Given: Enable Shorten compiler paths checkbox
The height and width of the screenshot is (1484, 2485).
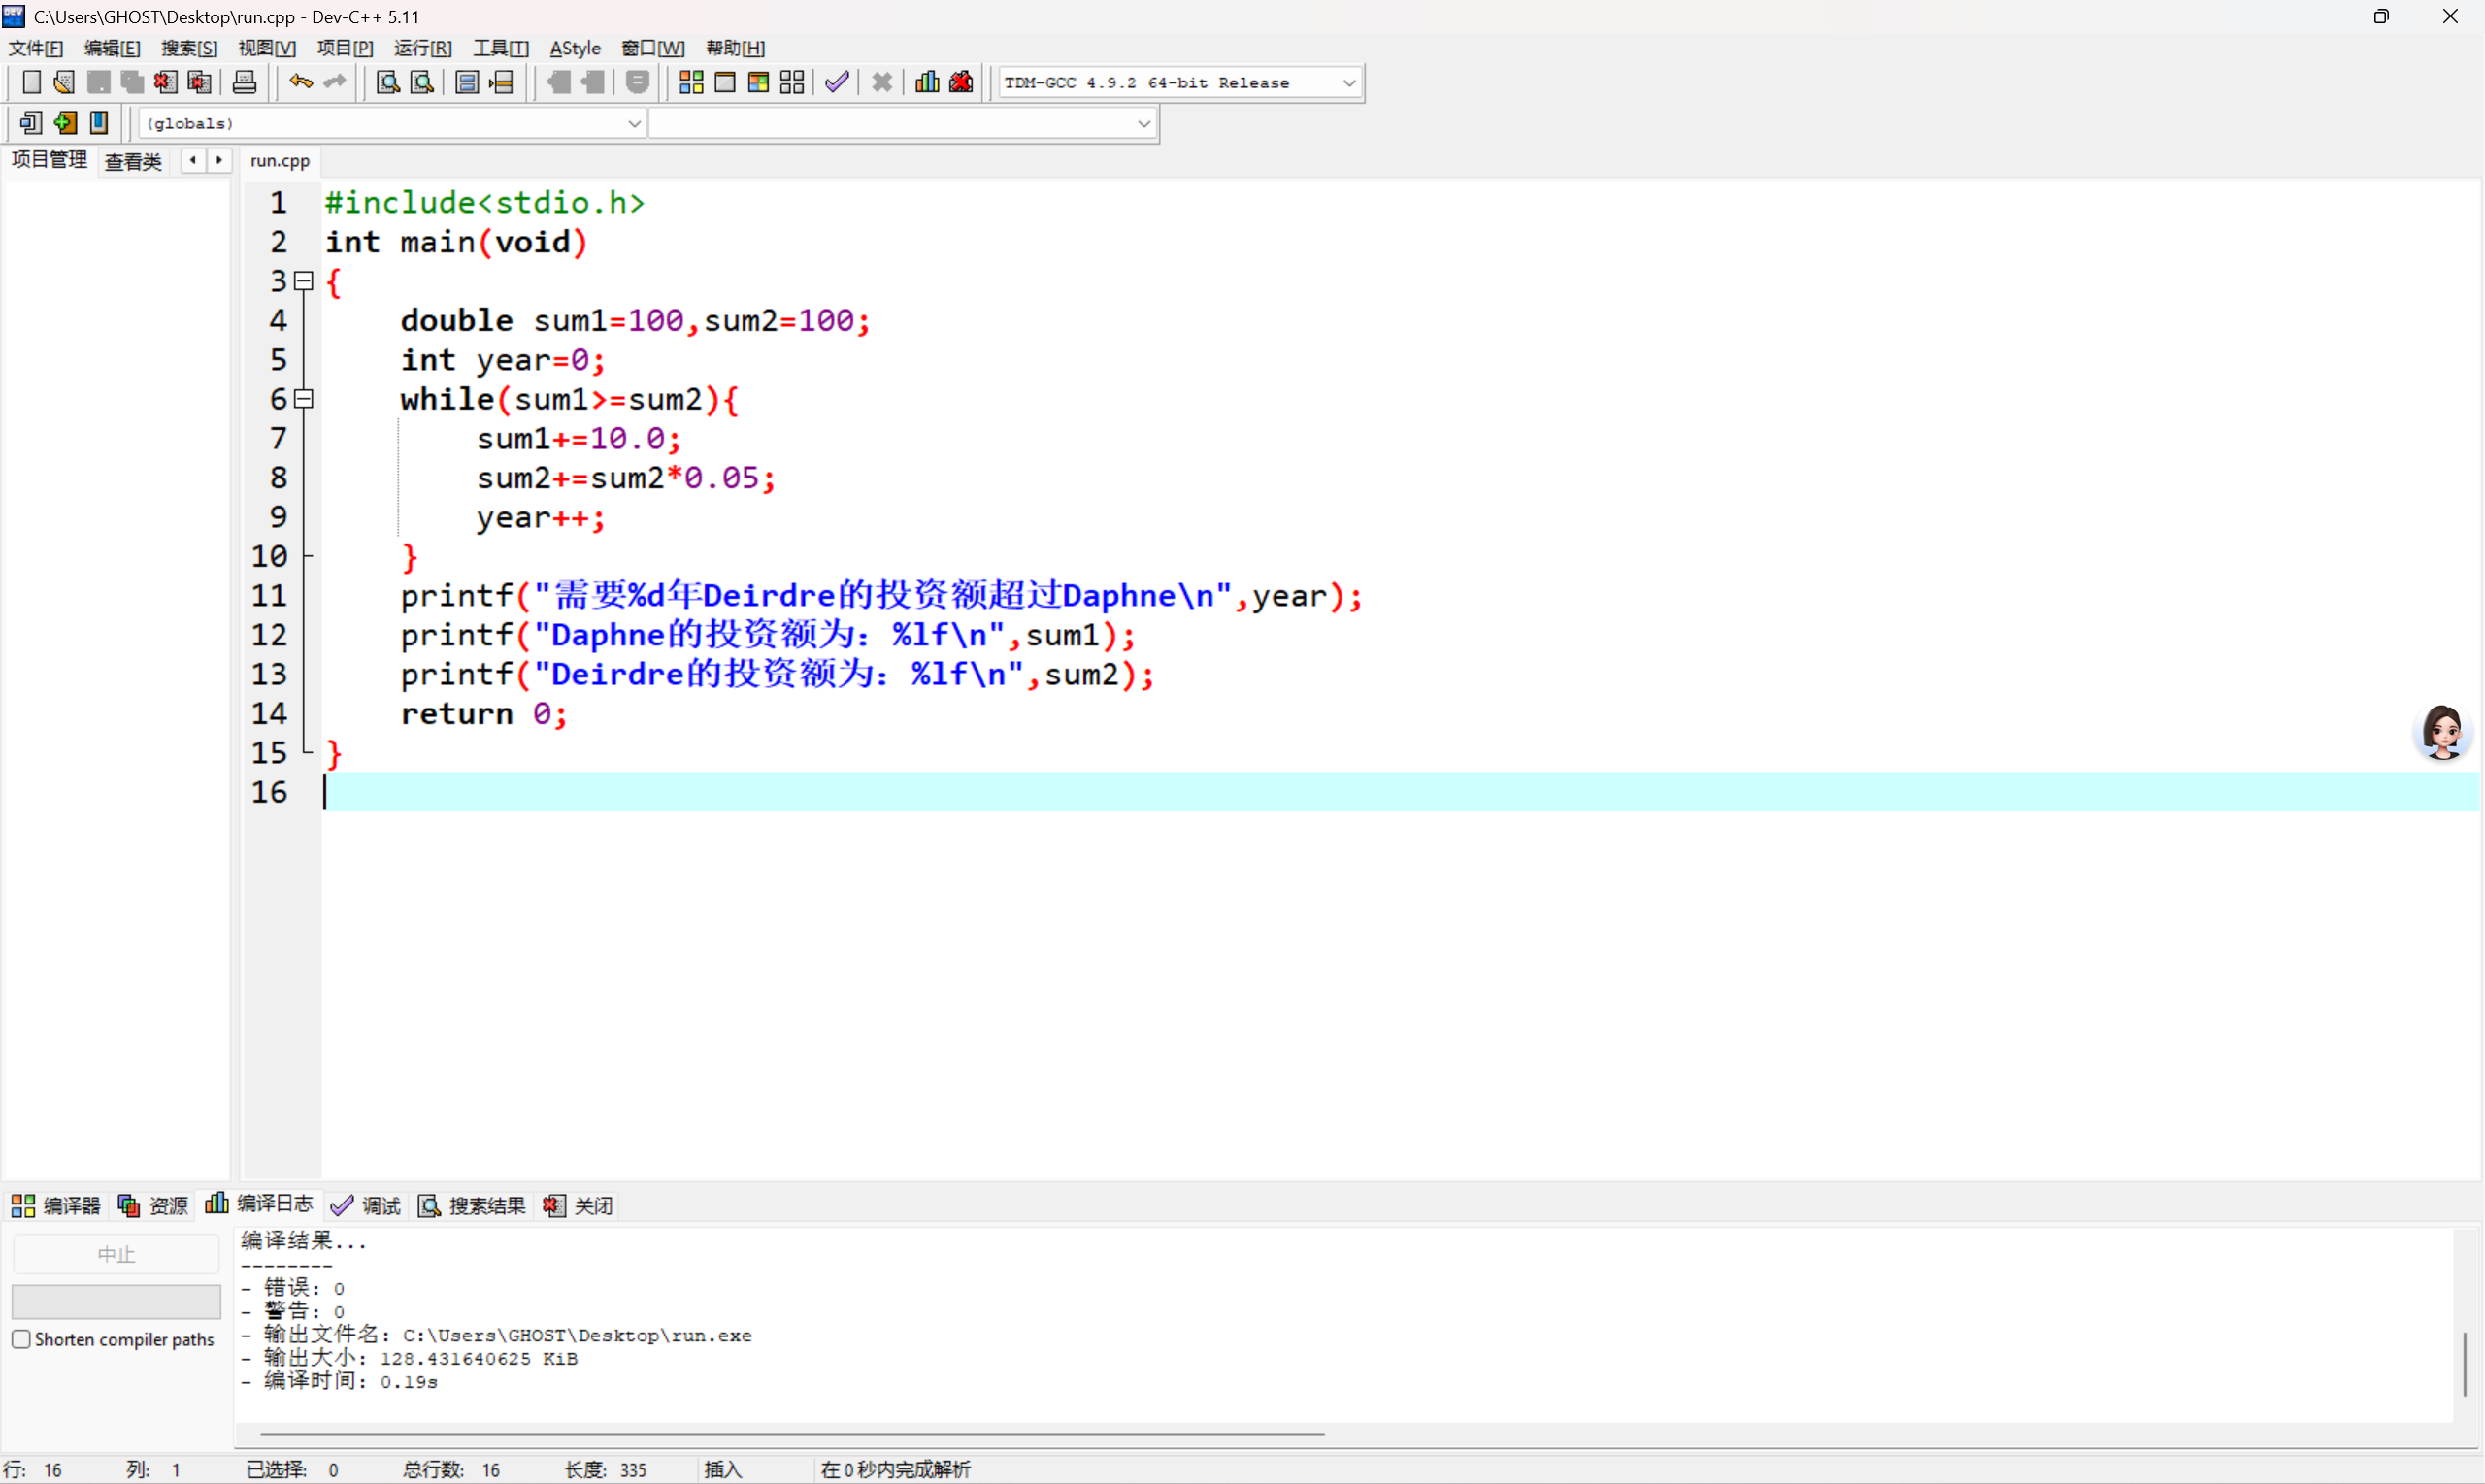Looking at the screenshot, I should (x=21, y=1339).
